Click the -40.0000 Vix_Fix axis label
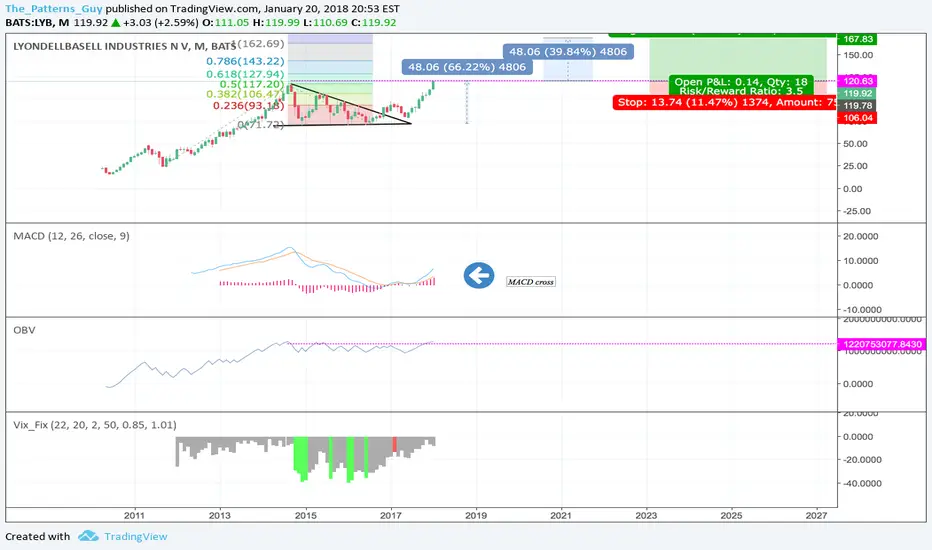This screenshot has width=932, height=550. (x=862, y=483)
